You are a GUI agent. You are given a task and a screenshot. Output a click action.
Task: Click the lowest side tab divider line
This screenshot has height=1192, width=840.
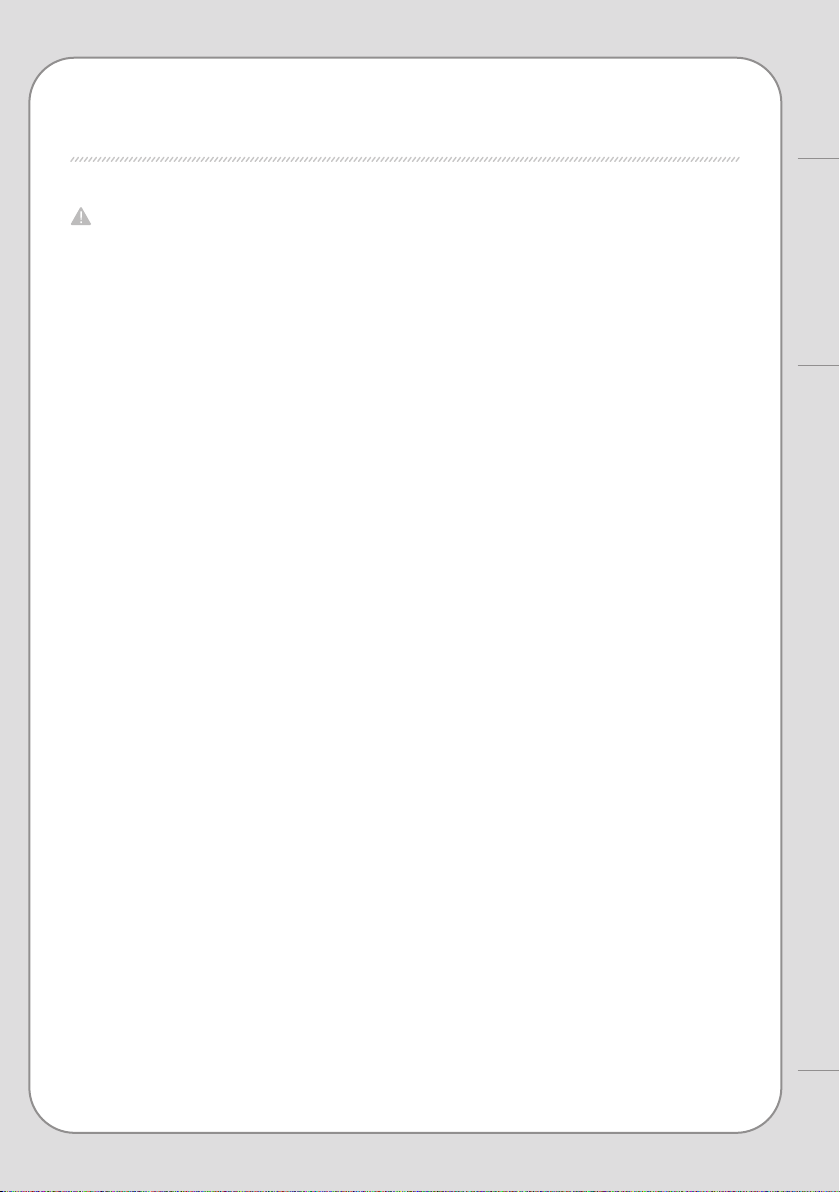[819, 1071]
